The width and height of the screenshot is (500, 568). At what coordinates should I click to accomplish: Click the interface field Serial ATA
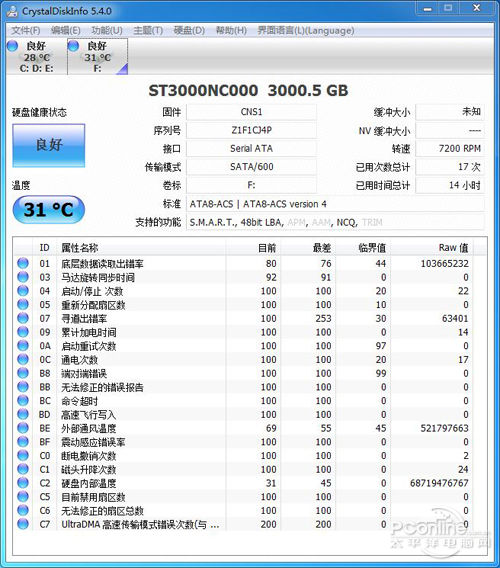(251, 149)
